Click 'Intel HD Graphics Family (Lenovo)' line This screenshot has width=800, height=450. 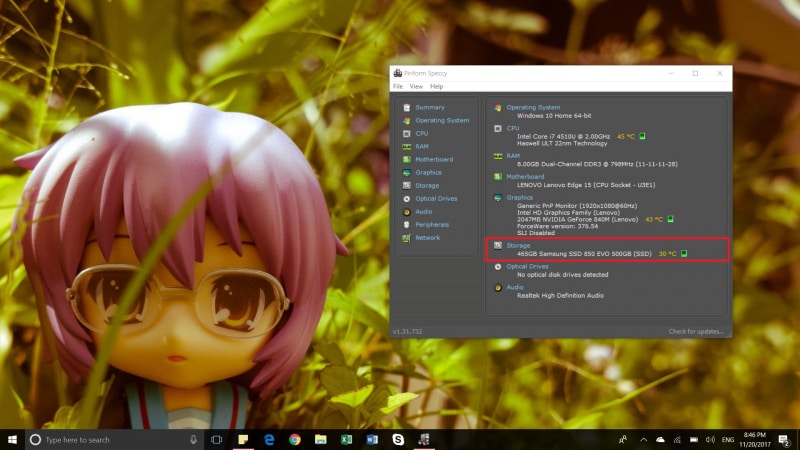click(568, 213)
